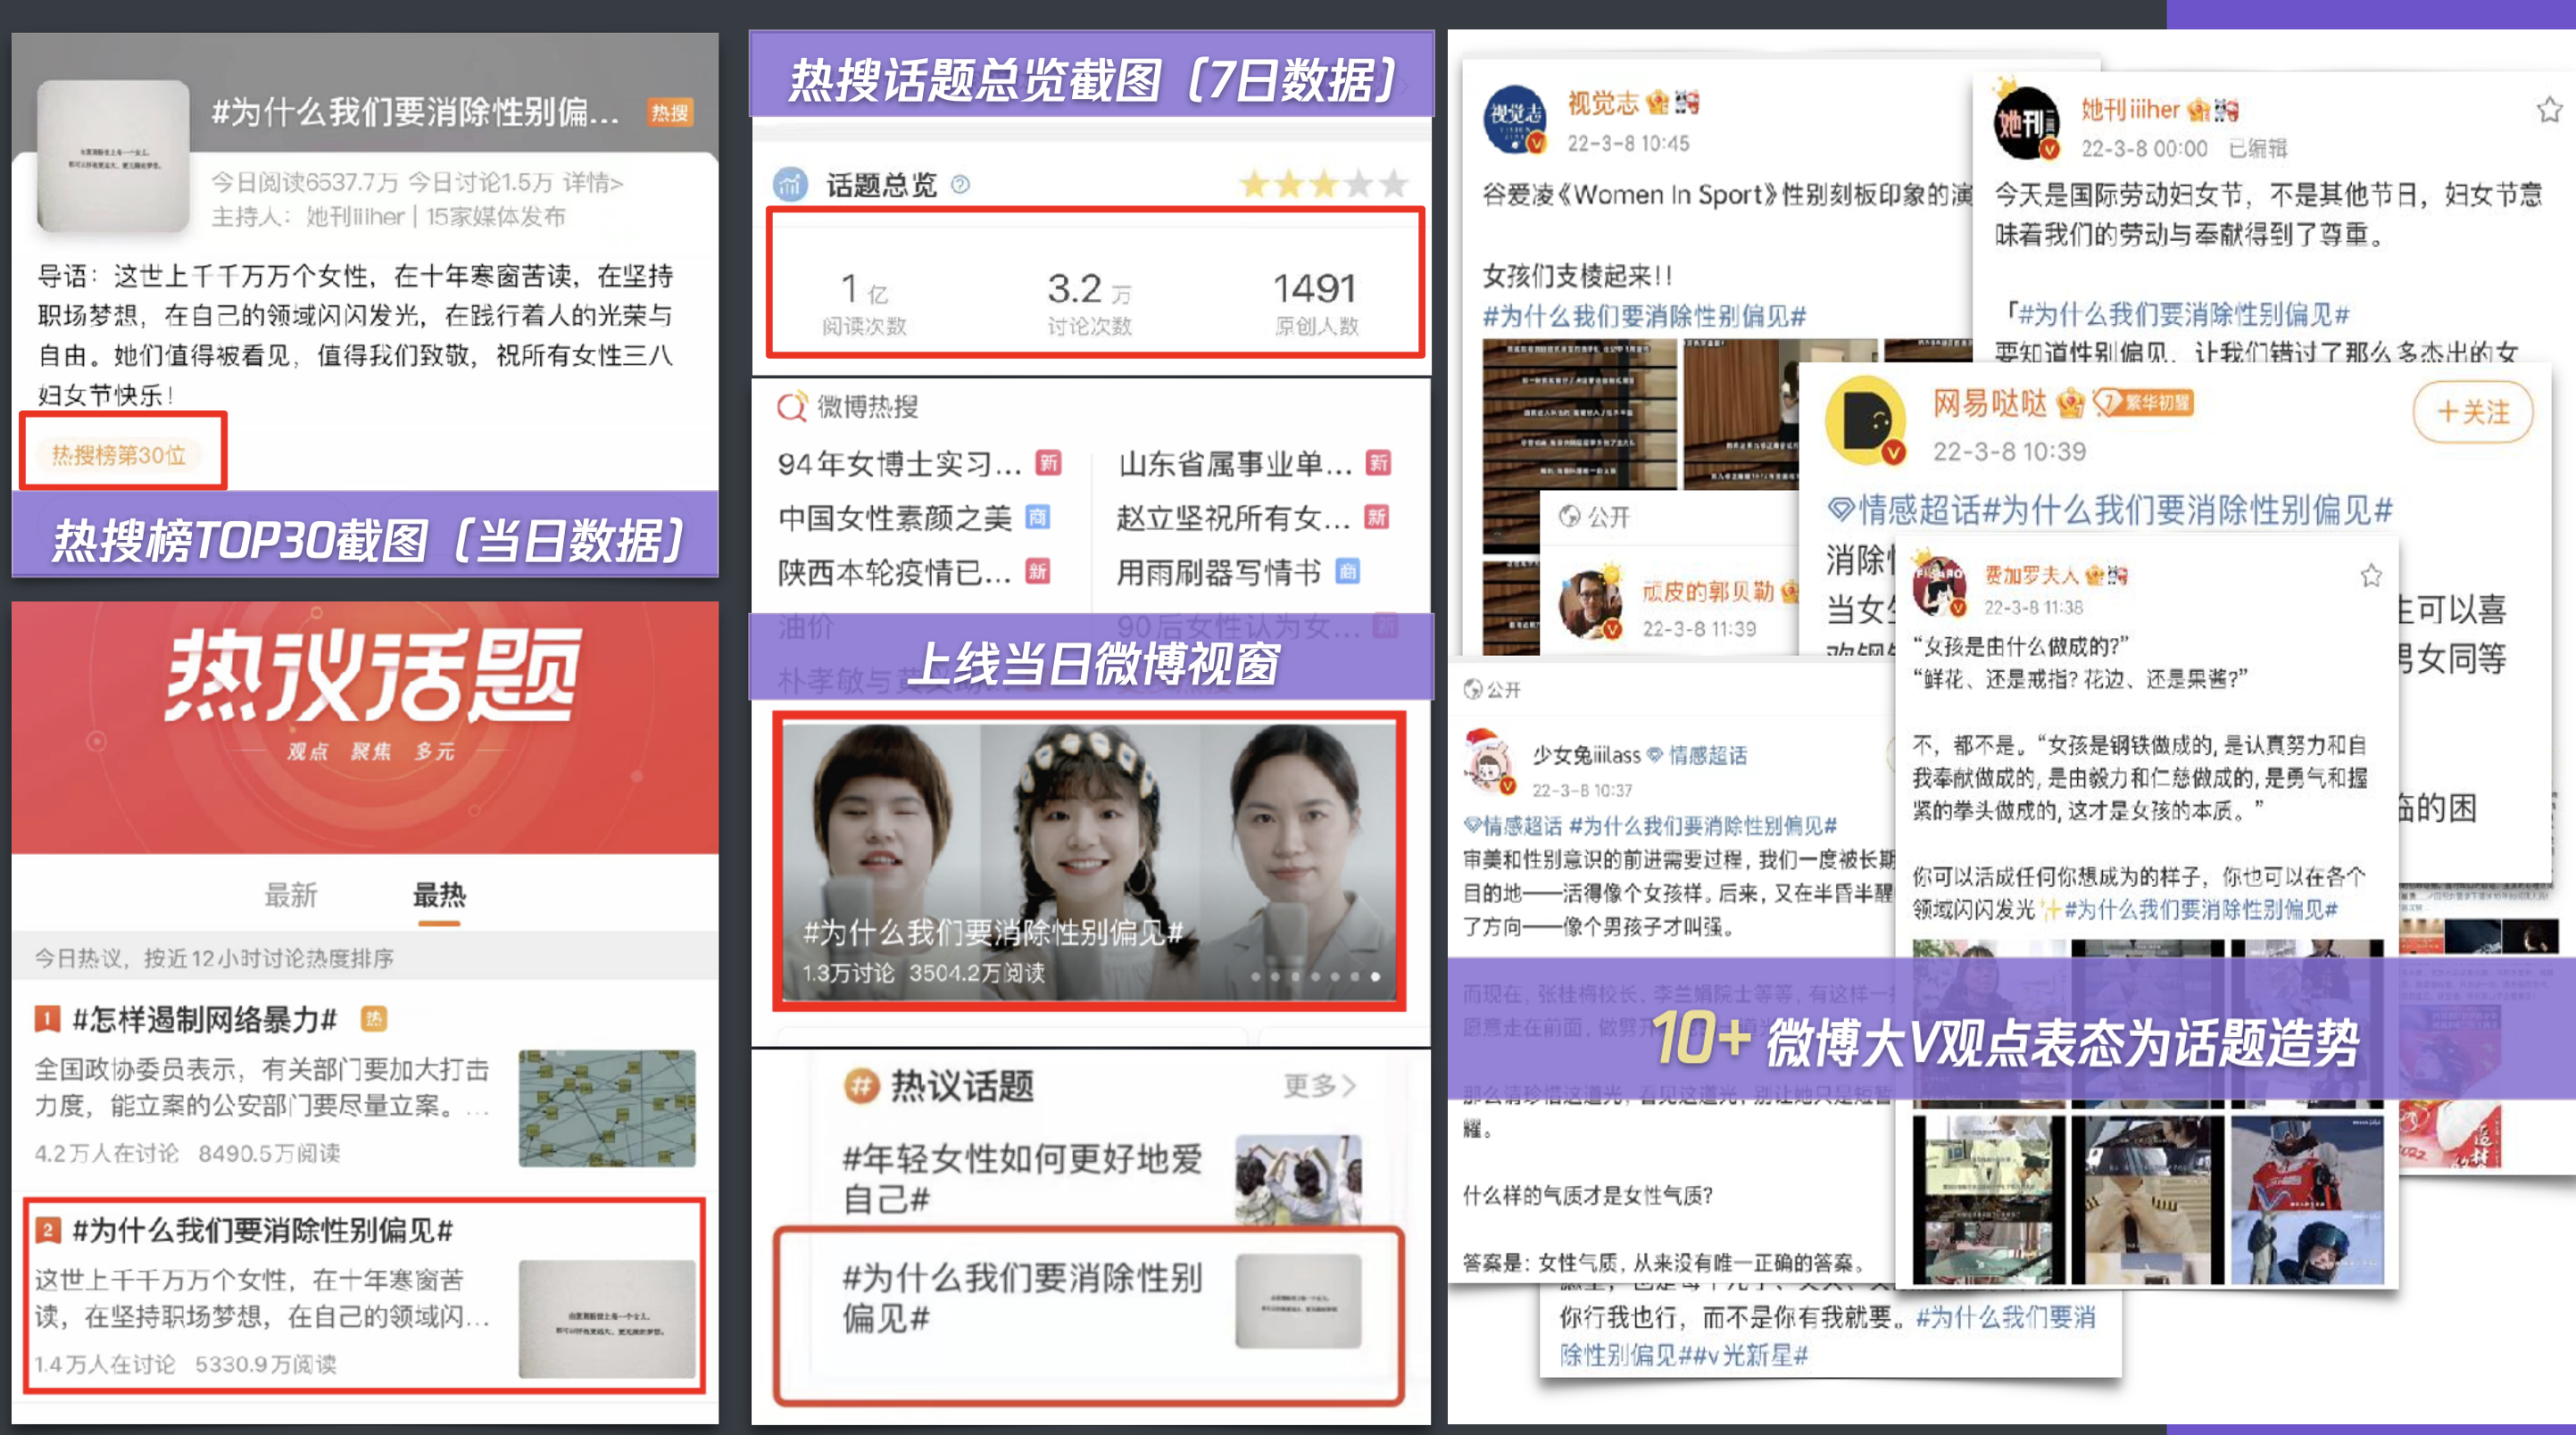
Task: Click the topic cover thumbnail in header
Action: click(x=114, y=156)
